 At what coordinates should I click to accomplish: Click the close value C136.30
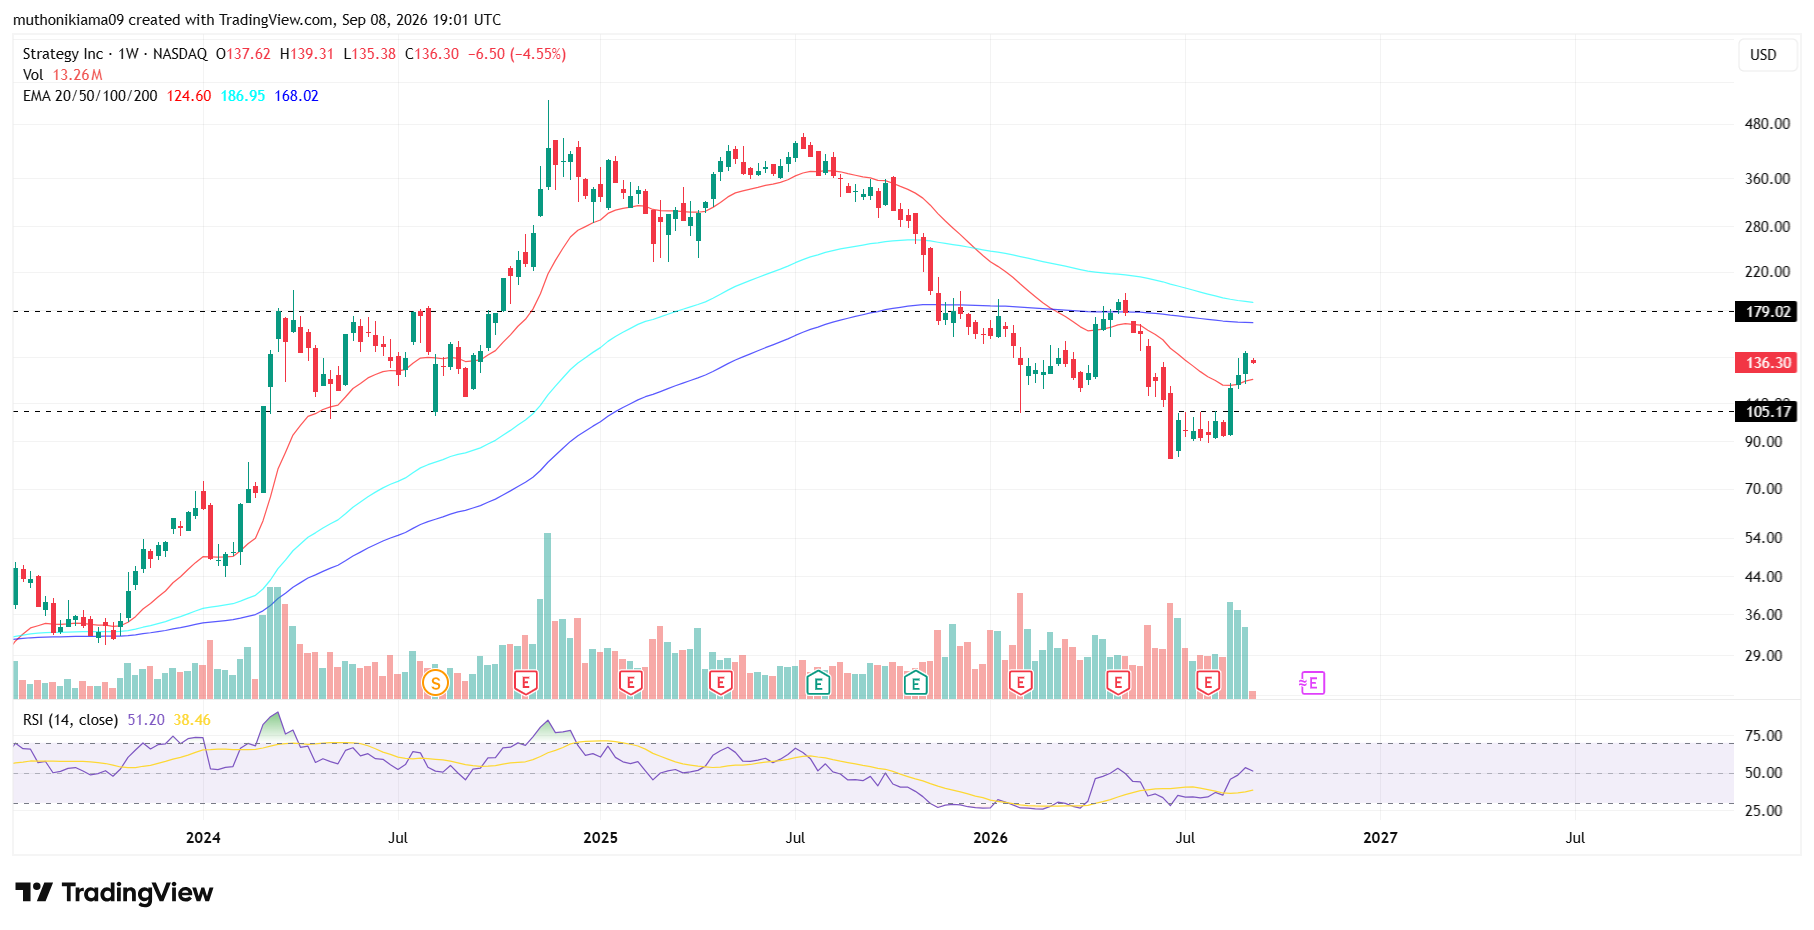point(432,54)
